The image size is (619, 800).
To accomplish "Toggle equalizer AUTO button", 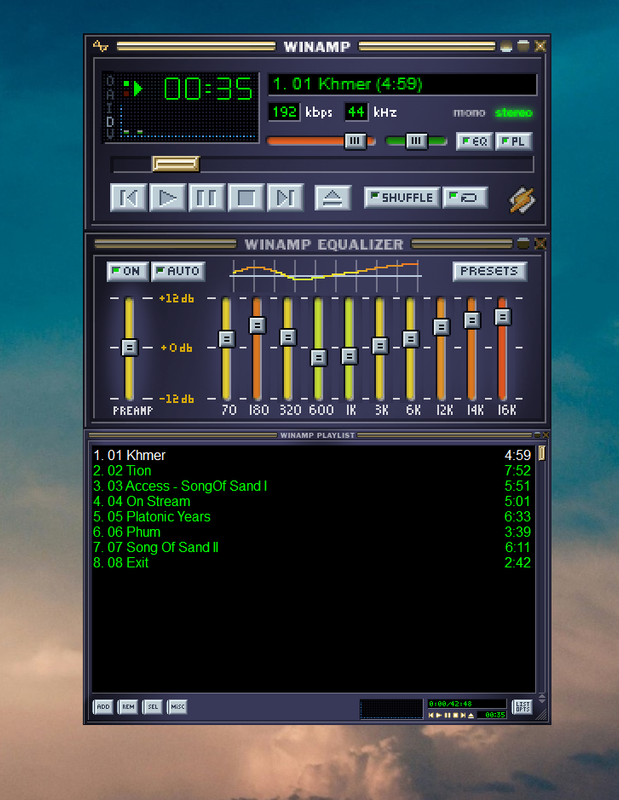I will 178,271.
